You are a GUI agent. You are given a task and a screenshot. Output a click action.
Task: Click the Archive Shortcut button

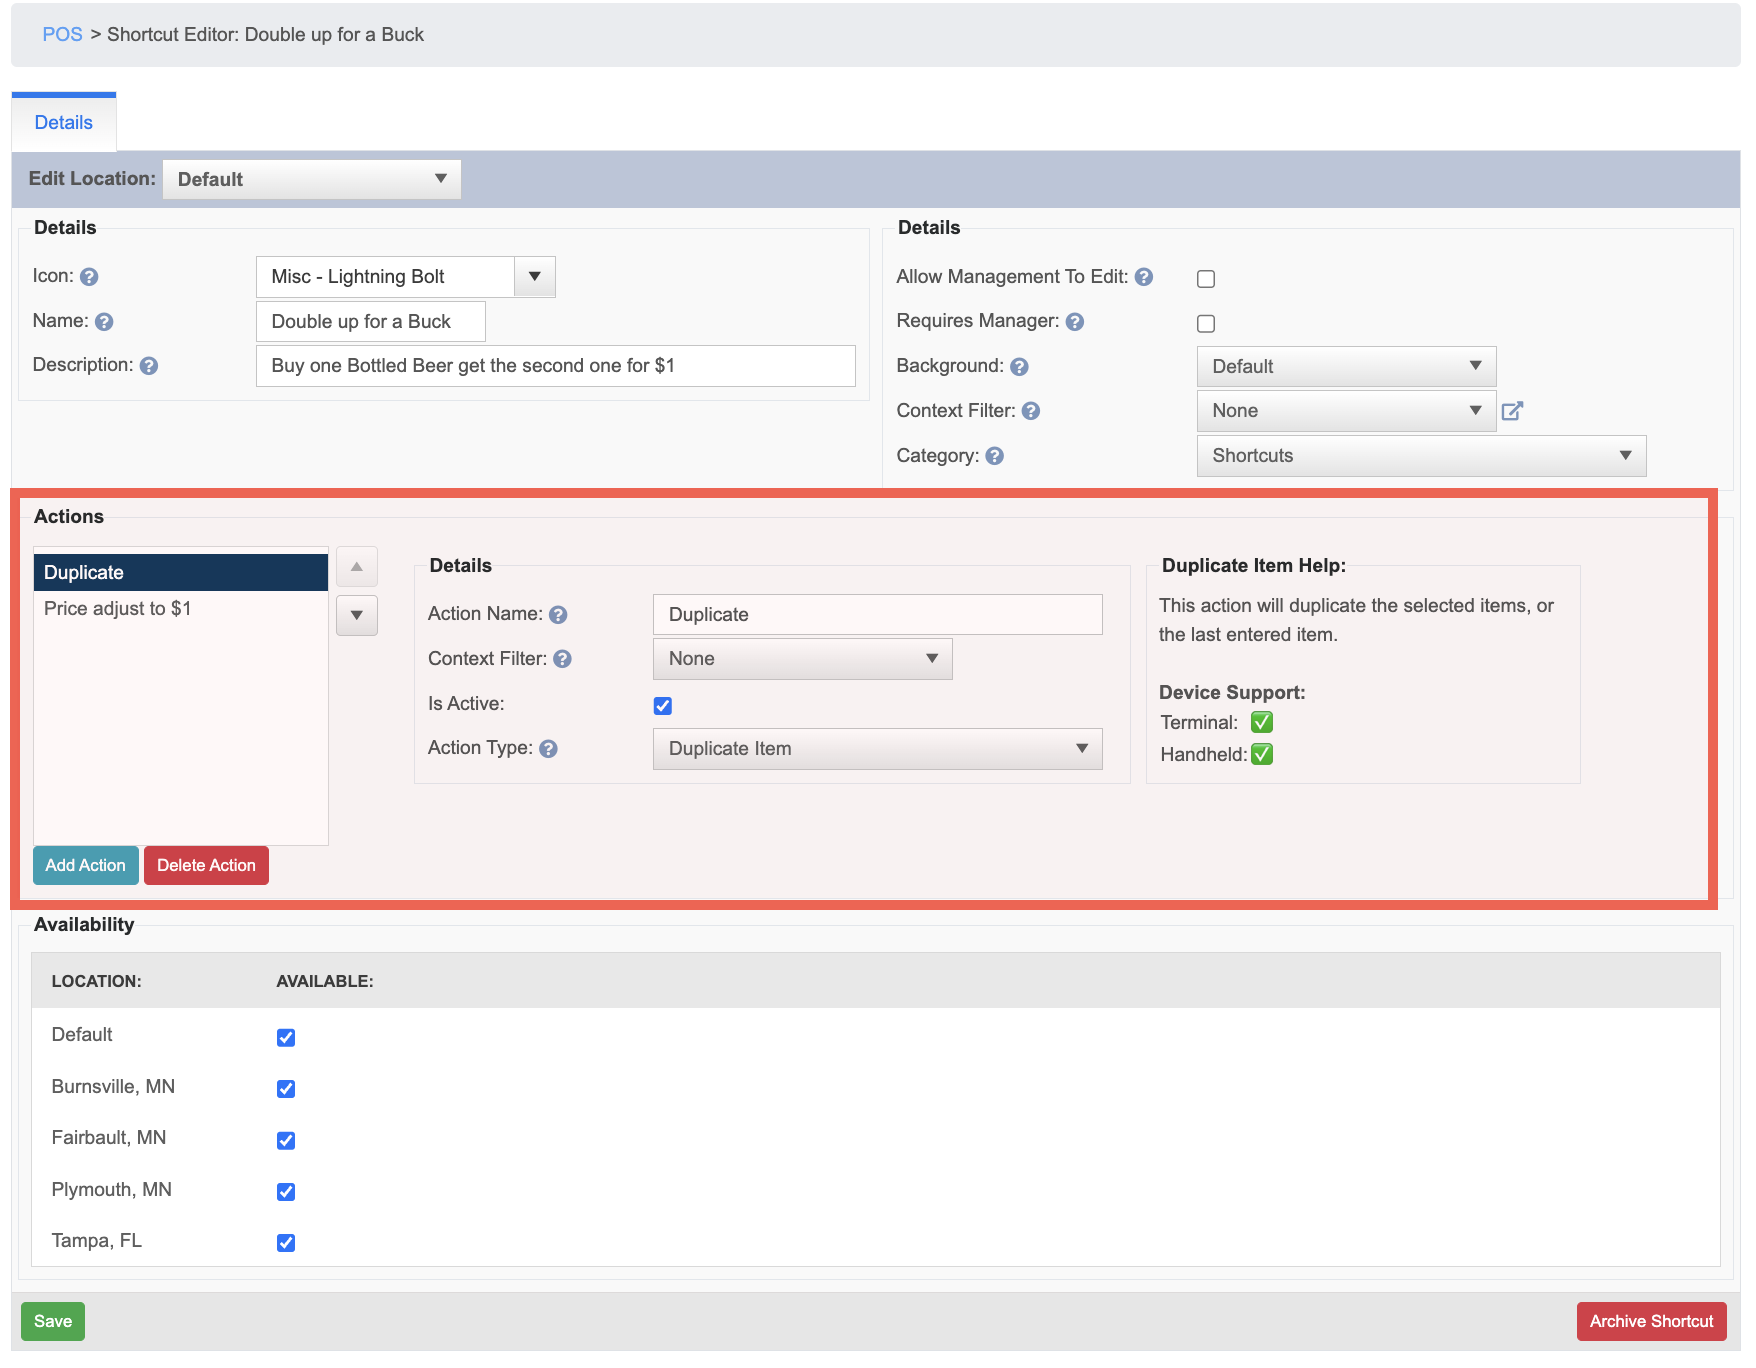point(1651,1322)
